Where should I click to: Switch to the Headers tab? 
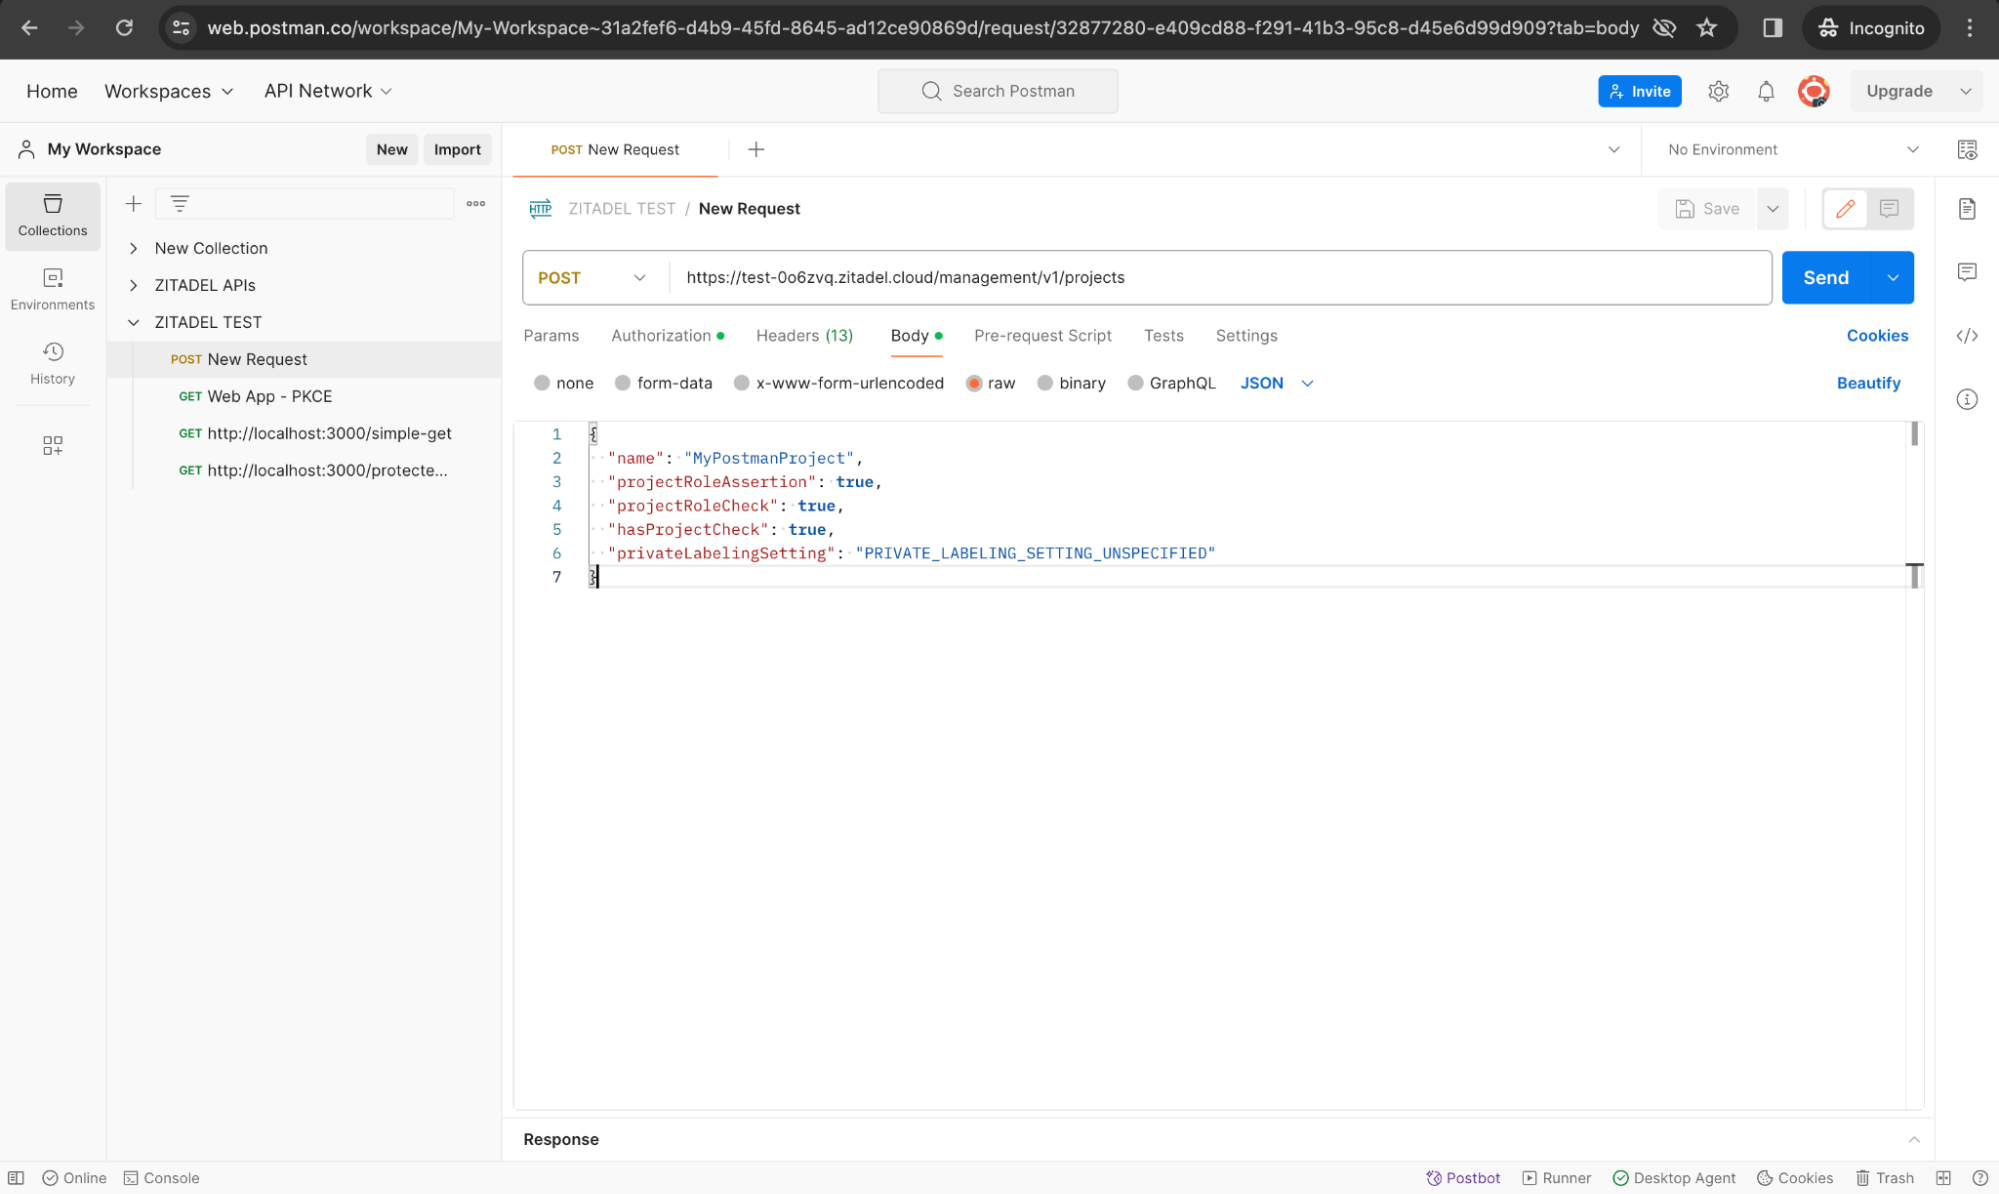[x=804, y=336]
